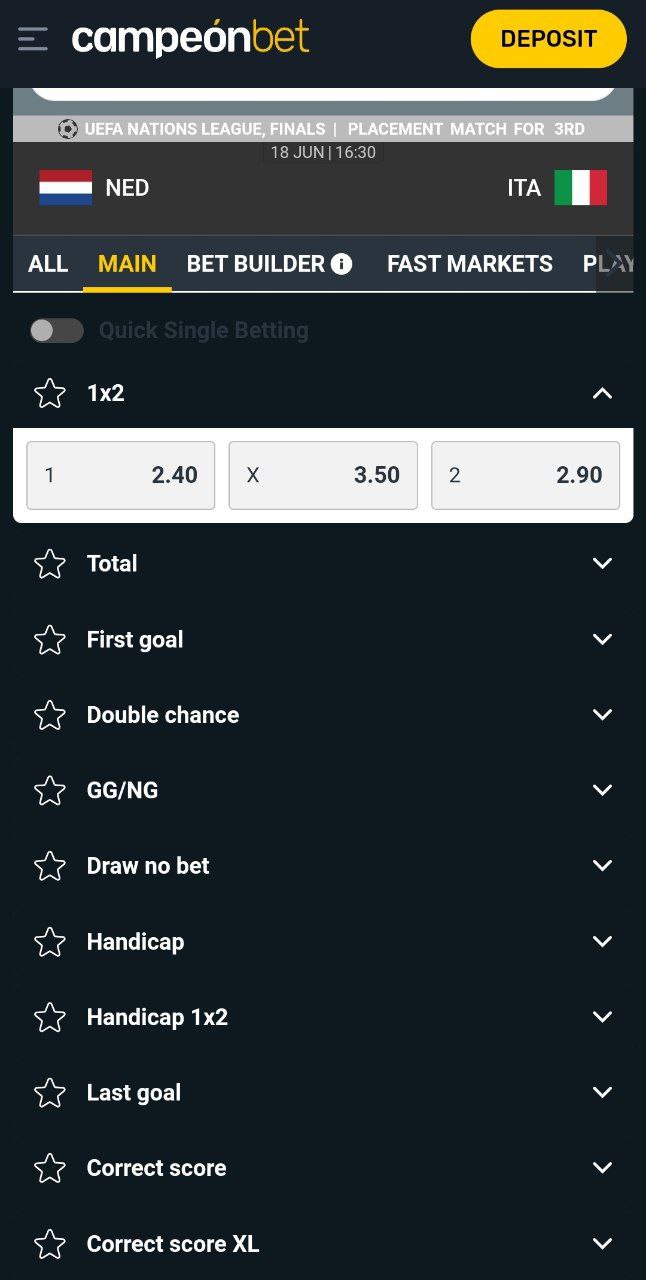Expand the Draw no bet section
Image resolution: width=646 pixels, height=1280 pixels.
point(602,866)
